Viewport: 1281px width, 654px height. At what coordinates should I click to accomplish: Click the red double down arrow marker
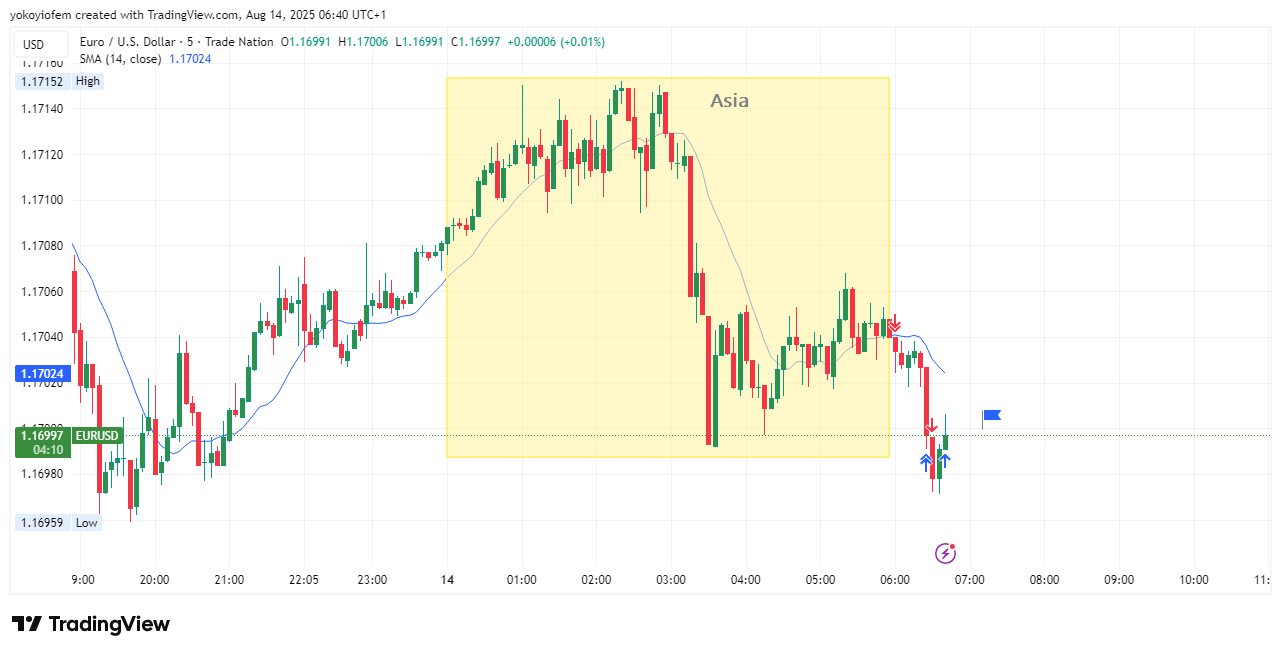click(x=895, y=324)
